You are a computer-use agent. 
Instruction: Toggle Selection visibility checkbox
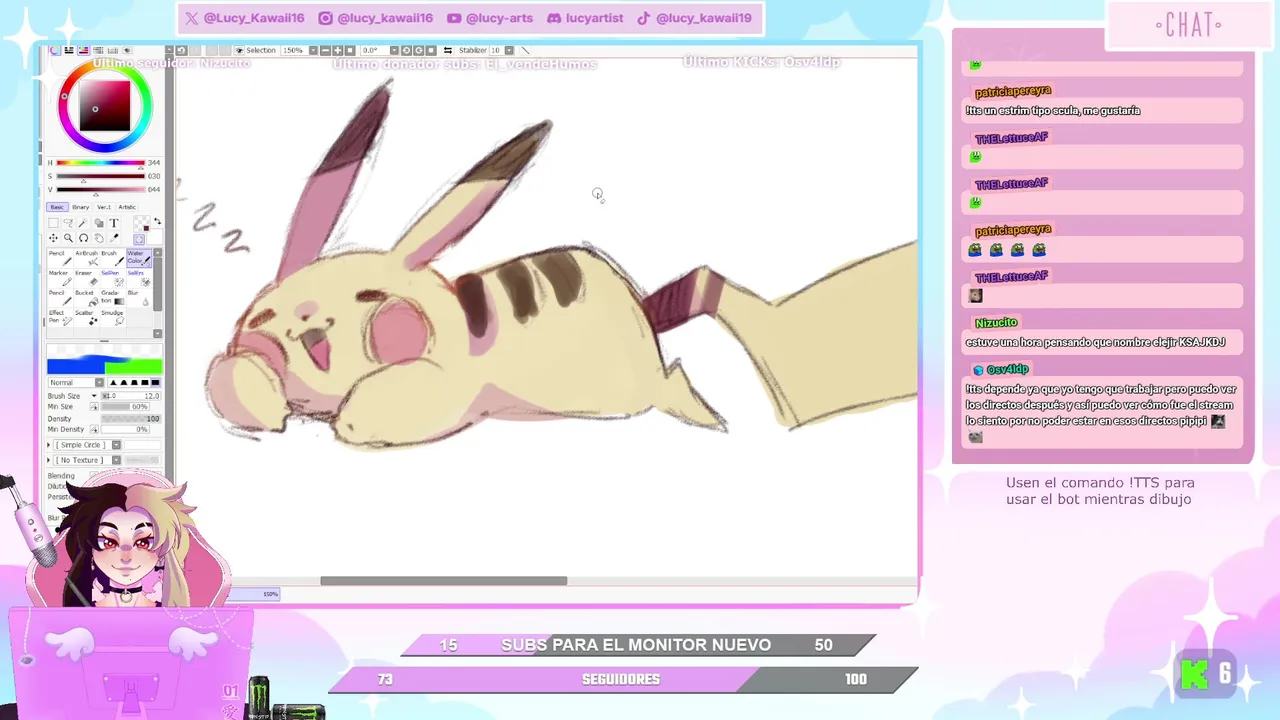240,50
